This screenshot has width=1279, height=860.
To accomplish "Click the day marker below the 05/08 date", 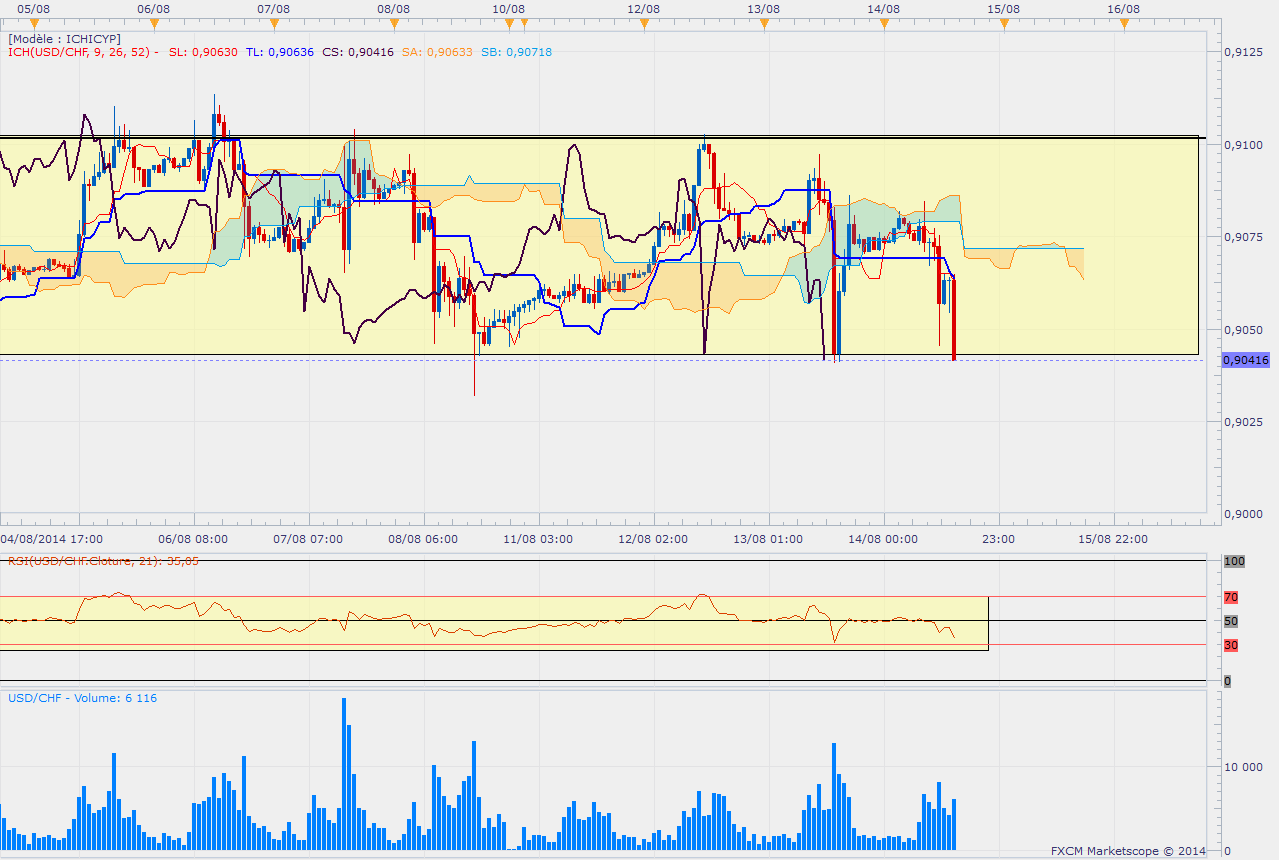I will (x=34, y=24).
